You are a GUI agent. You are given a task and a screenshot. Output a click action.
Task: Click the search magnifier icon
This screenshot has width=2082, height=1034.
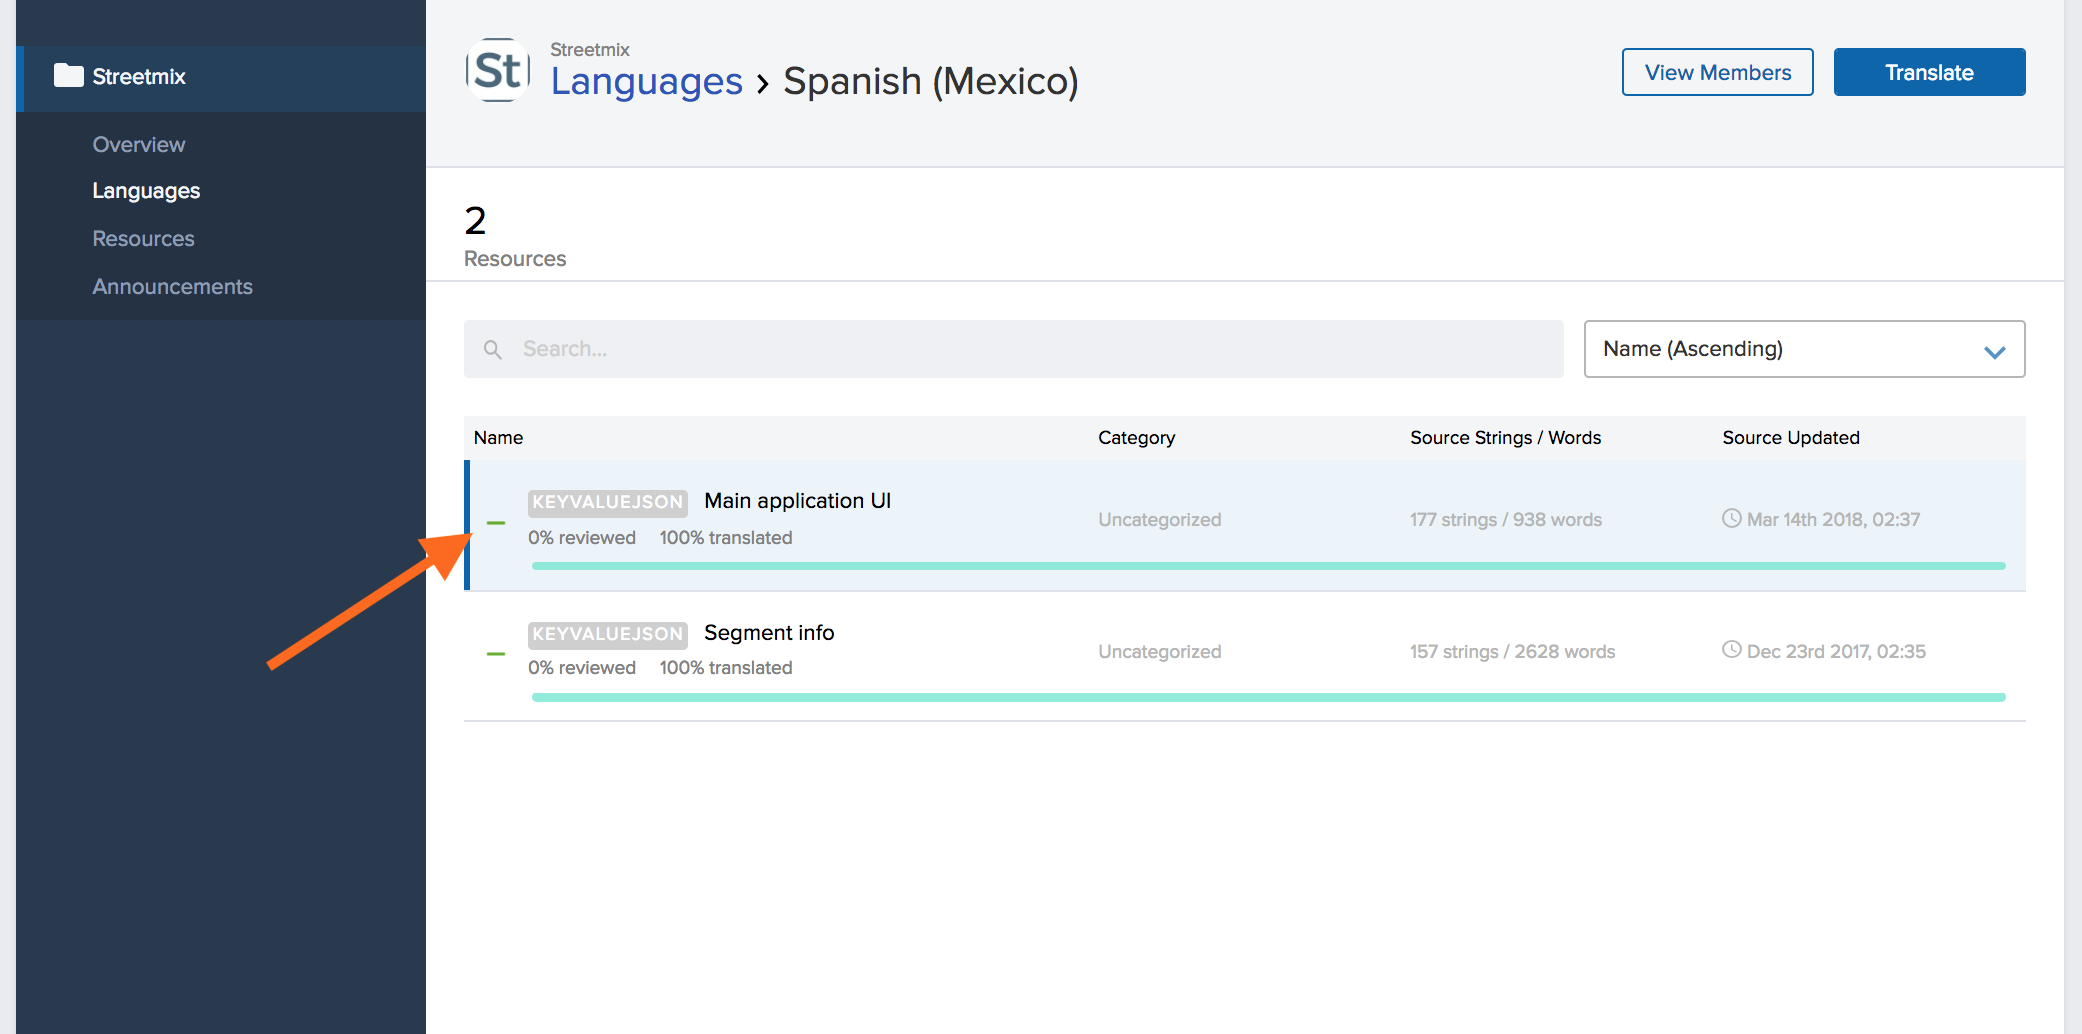493,349
